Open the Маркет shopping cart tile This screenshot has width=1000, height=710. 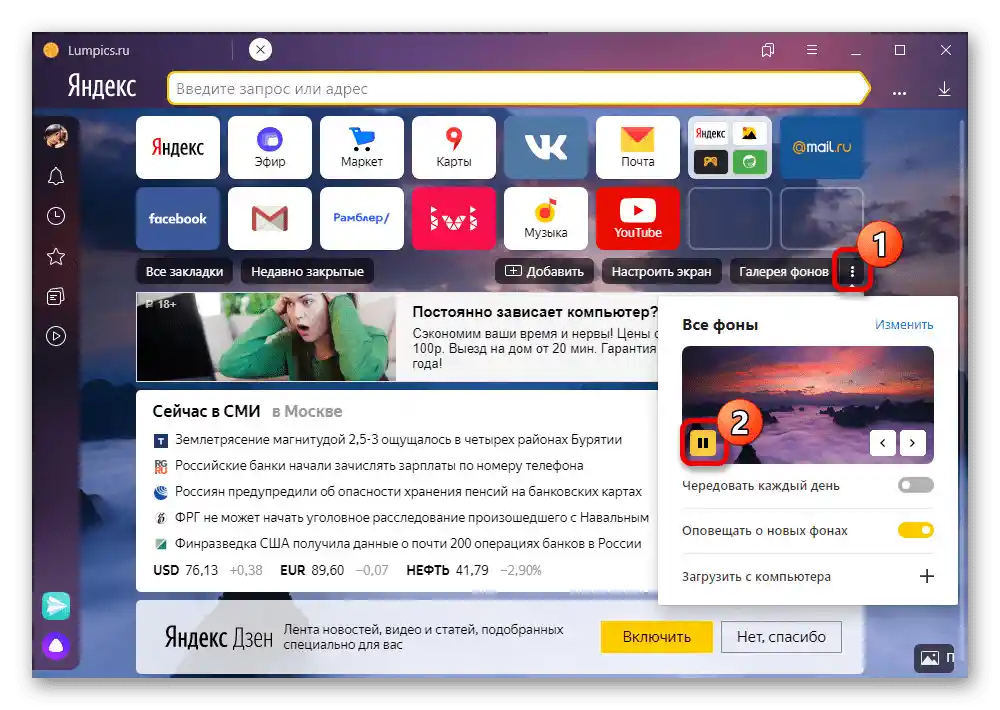click(362, 147)
